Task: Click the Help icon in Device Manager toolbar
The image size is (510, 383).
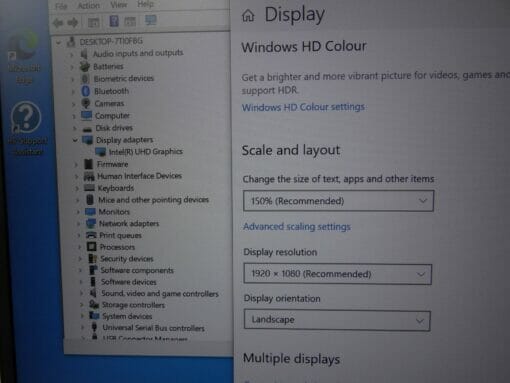Action: [114, 21]
